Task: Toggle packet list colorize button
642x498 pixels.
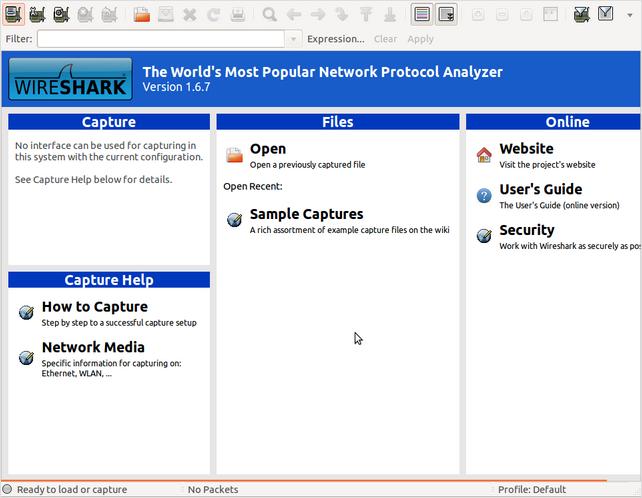Action: [x=422, y=14]
